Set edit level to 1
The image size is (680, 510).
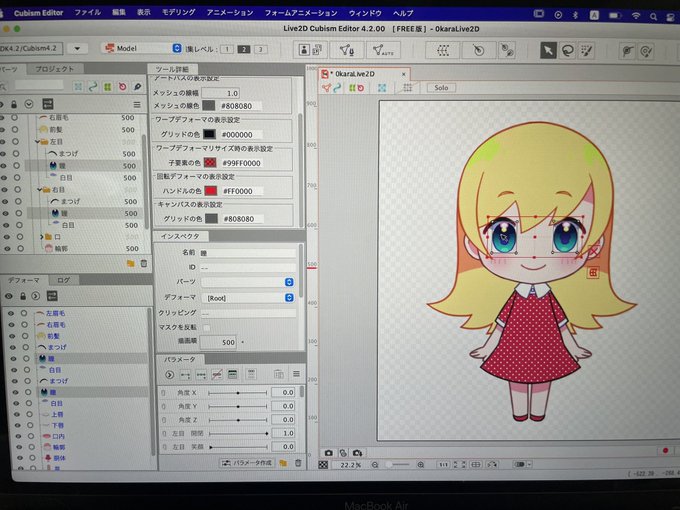click(x=227, y=49)
